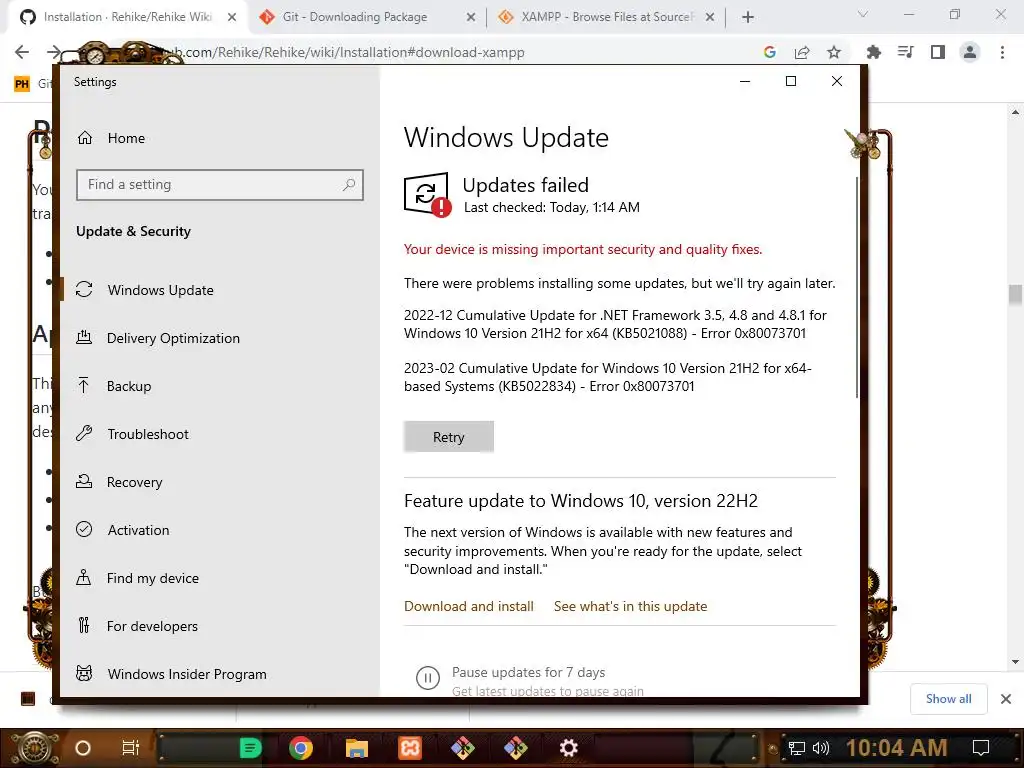Open File Explorer from the taskbar
The width and height of the screenshot is (1024, 768).
(x=357, y=748)
